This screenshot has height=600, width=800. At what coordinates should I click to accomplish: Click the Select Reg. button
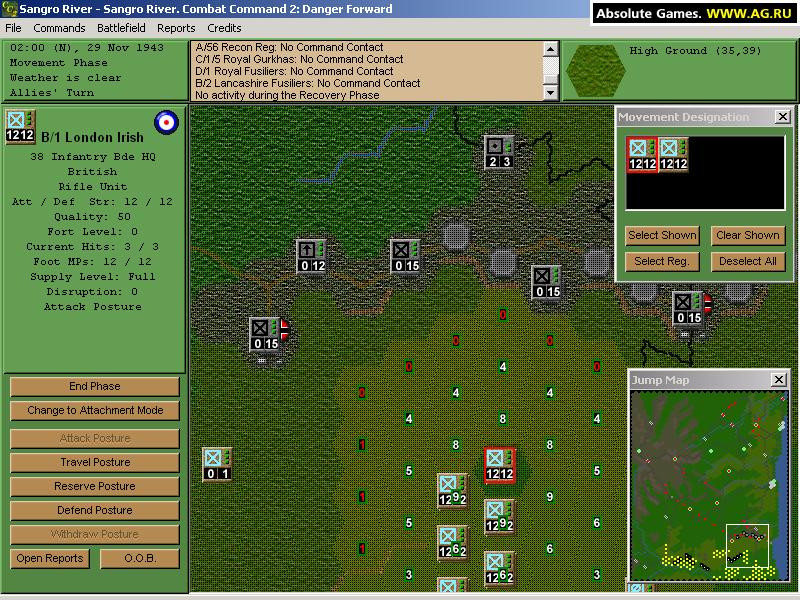click(x=662, y=261)
